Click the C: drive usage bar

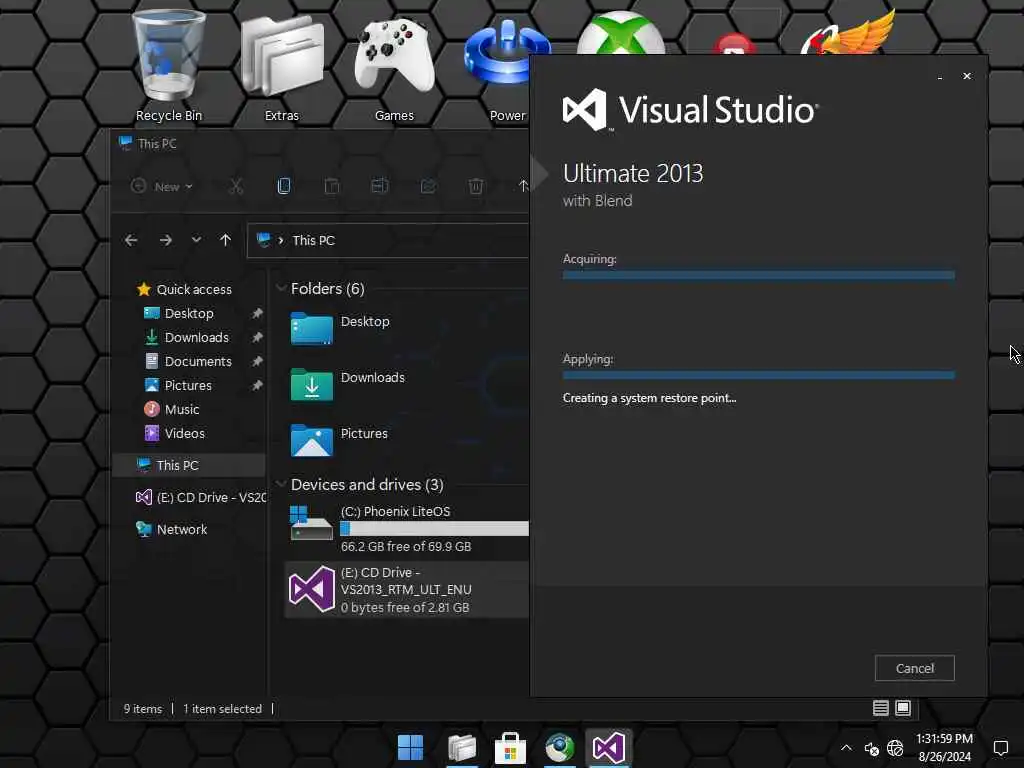click(434, 528)
